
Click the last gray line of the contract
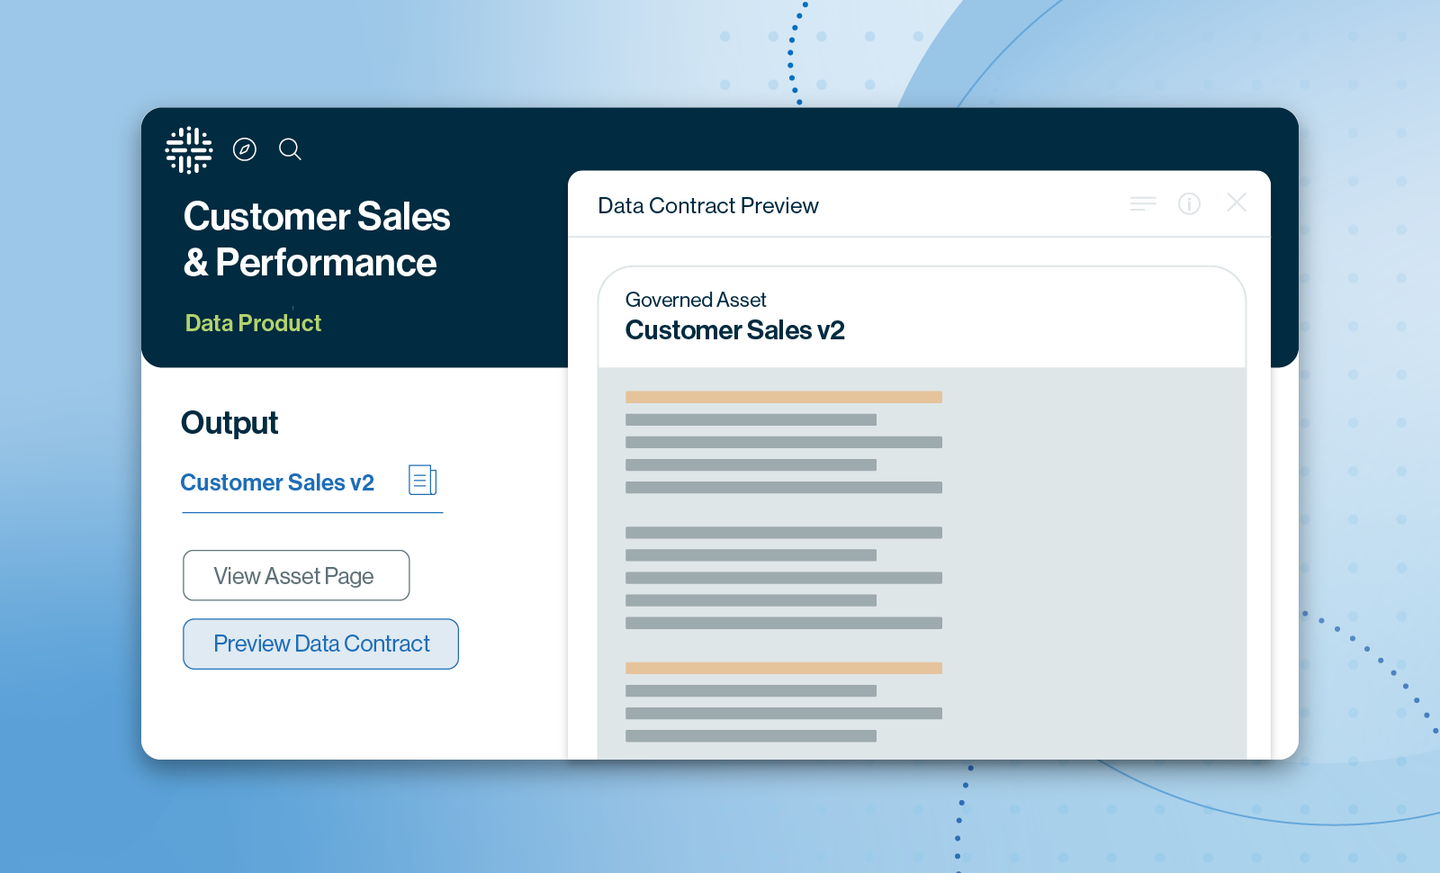tap(751, 736)
